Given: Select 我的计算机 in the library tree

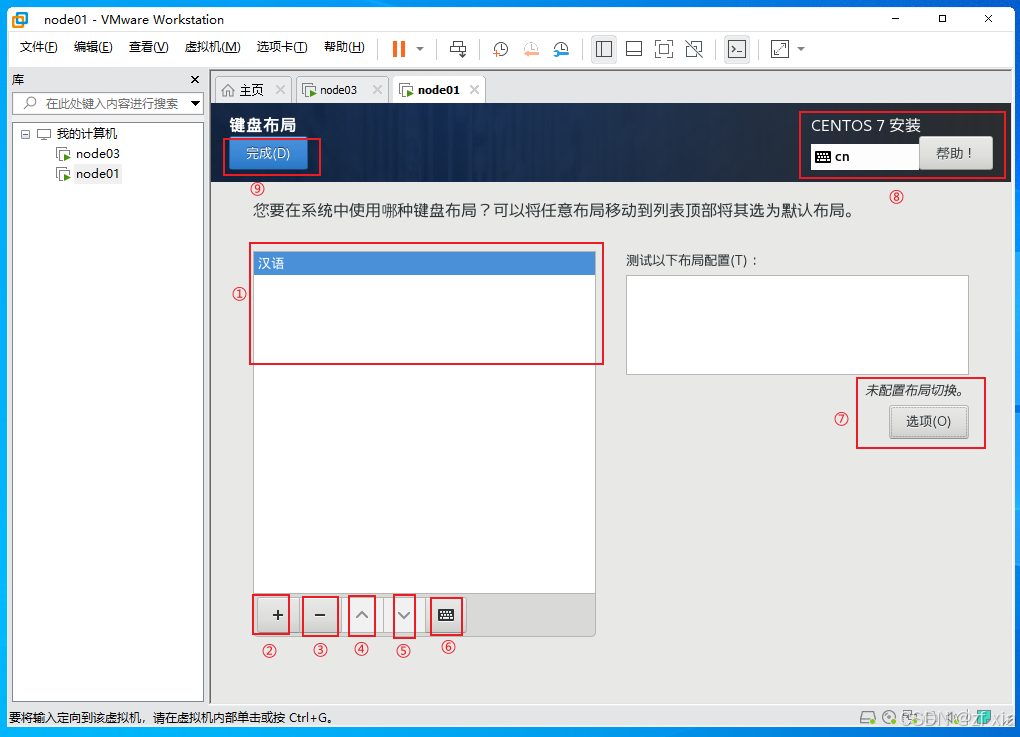Looking at the screenshot, I should pos(87,134).
